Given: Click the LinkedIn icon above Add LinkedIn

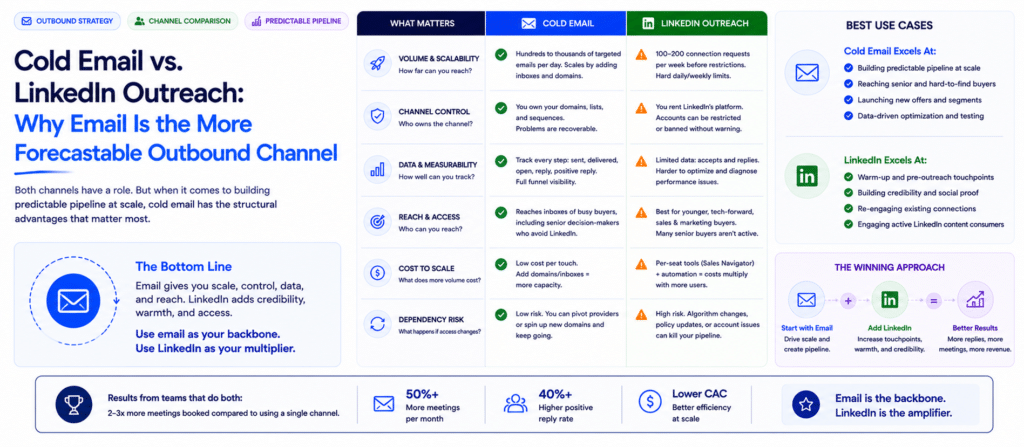Looking at the screenshot, I should click(889, 300).
